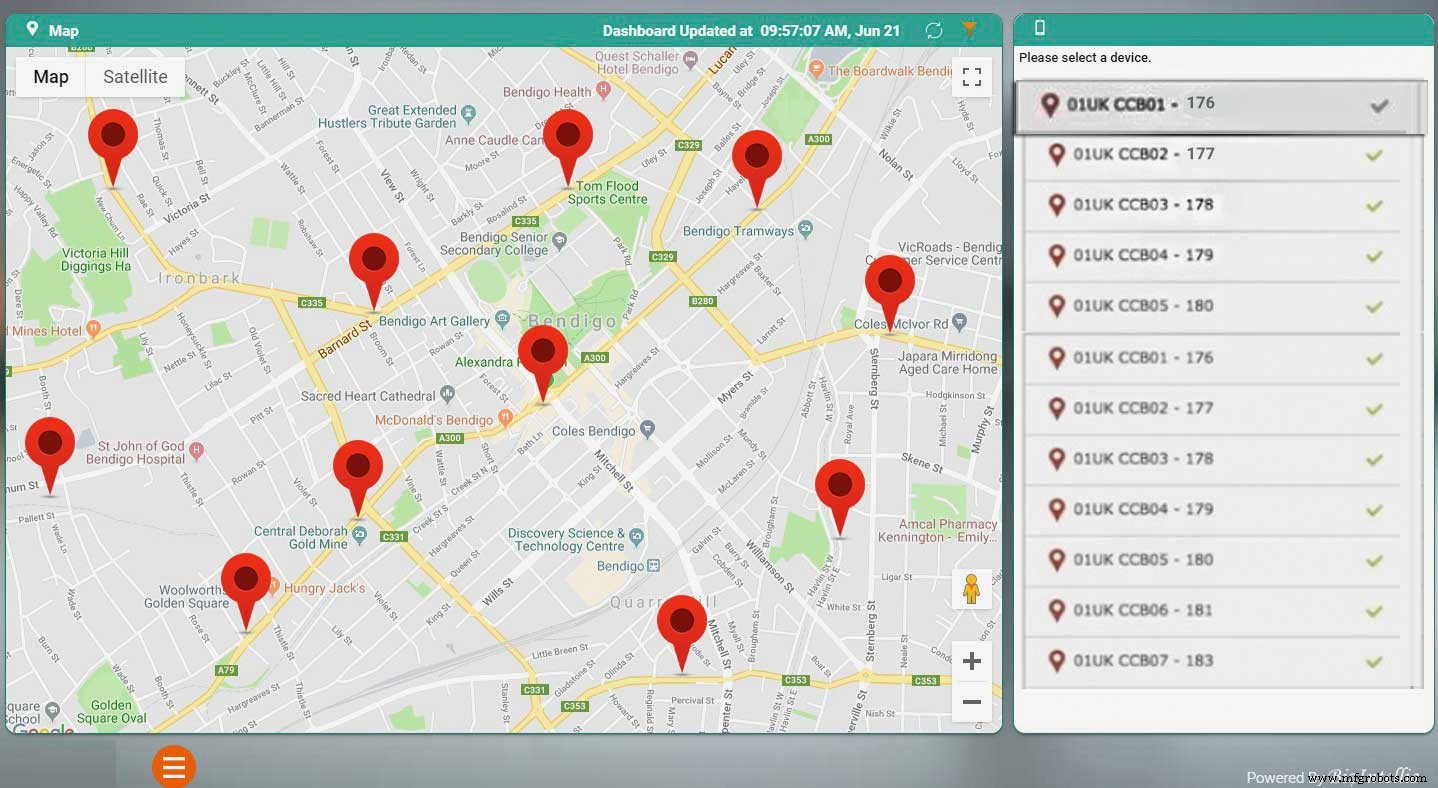Select the Pegman street view icon
Screen dimensions: 1438x788
pyautogui.click(x=971, y=589)
